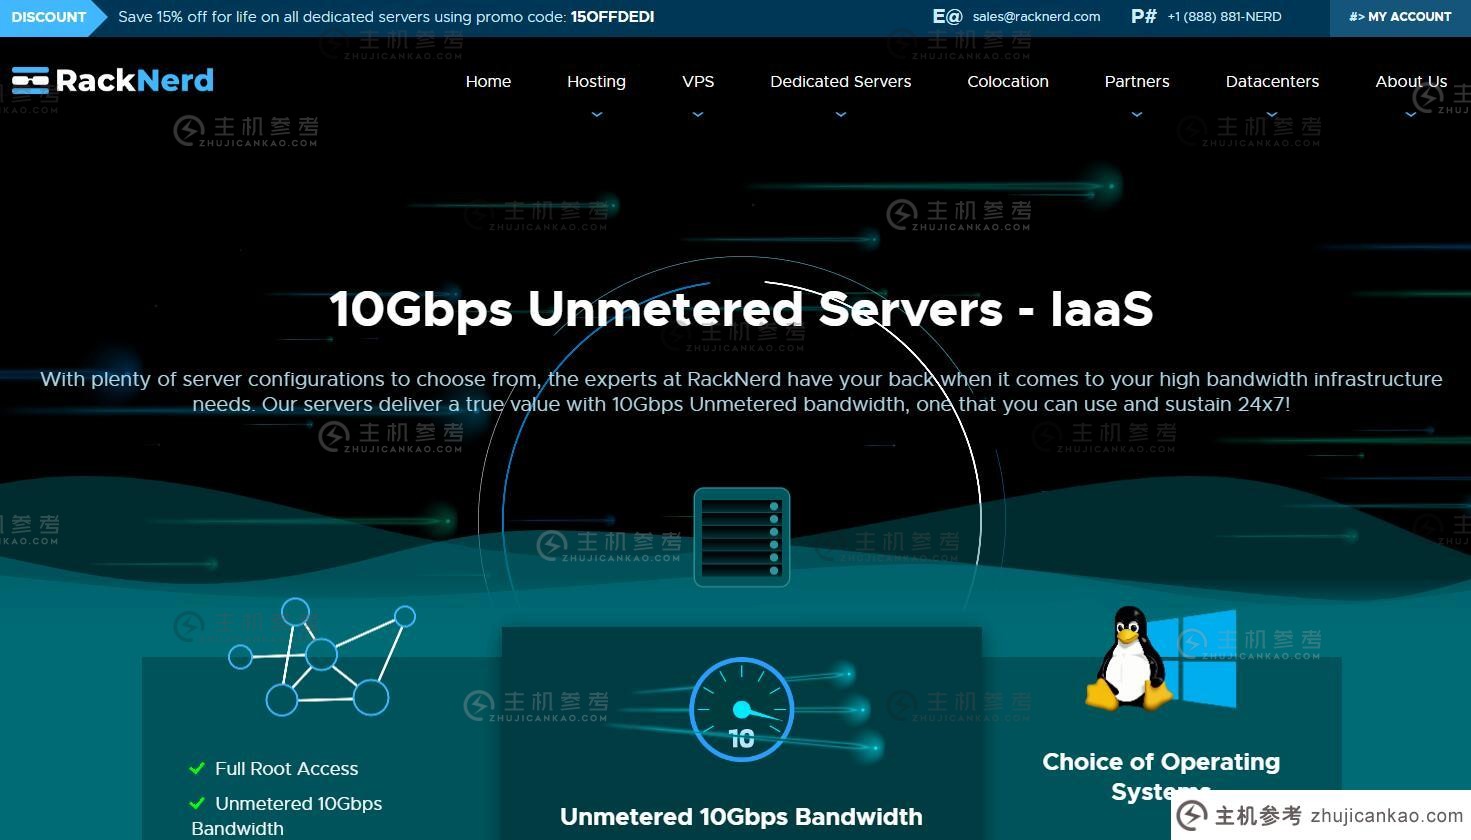Click the hero paragraph about server configurations
Screen dimensions: 1471x840
tap(741, 391)
